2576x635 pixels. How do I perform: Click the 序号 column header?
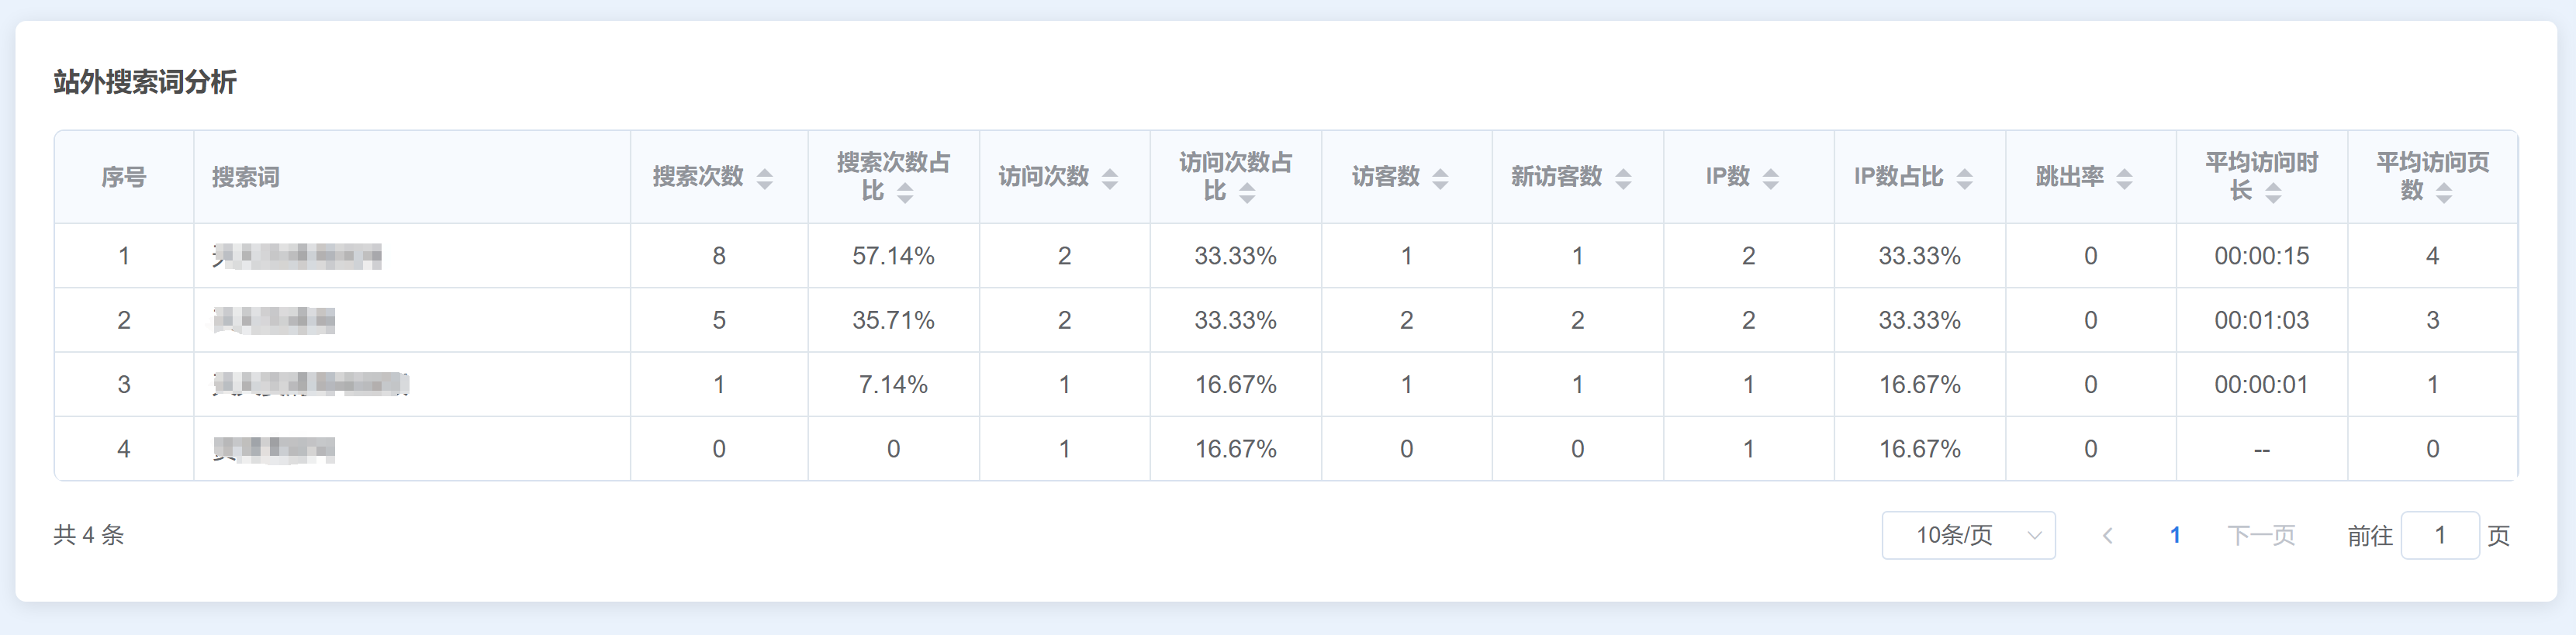tap(124, 177)
